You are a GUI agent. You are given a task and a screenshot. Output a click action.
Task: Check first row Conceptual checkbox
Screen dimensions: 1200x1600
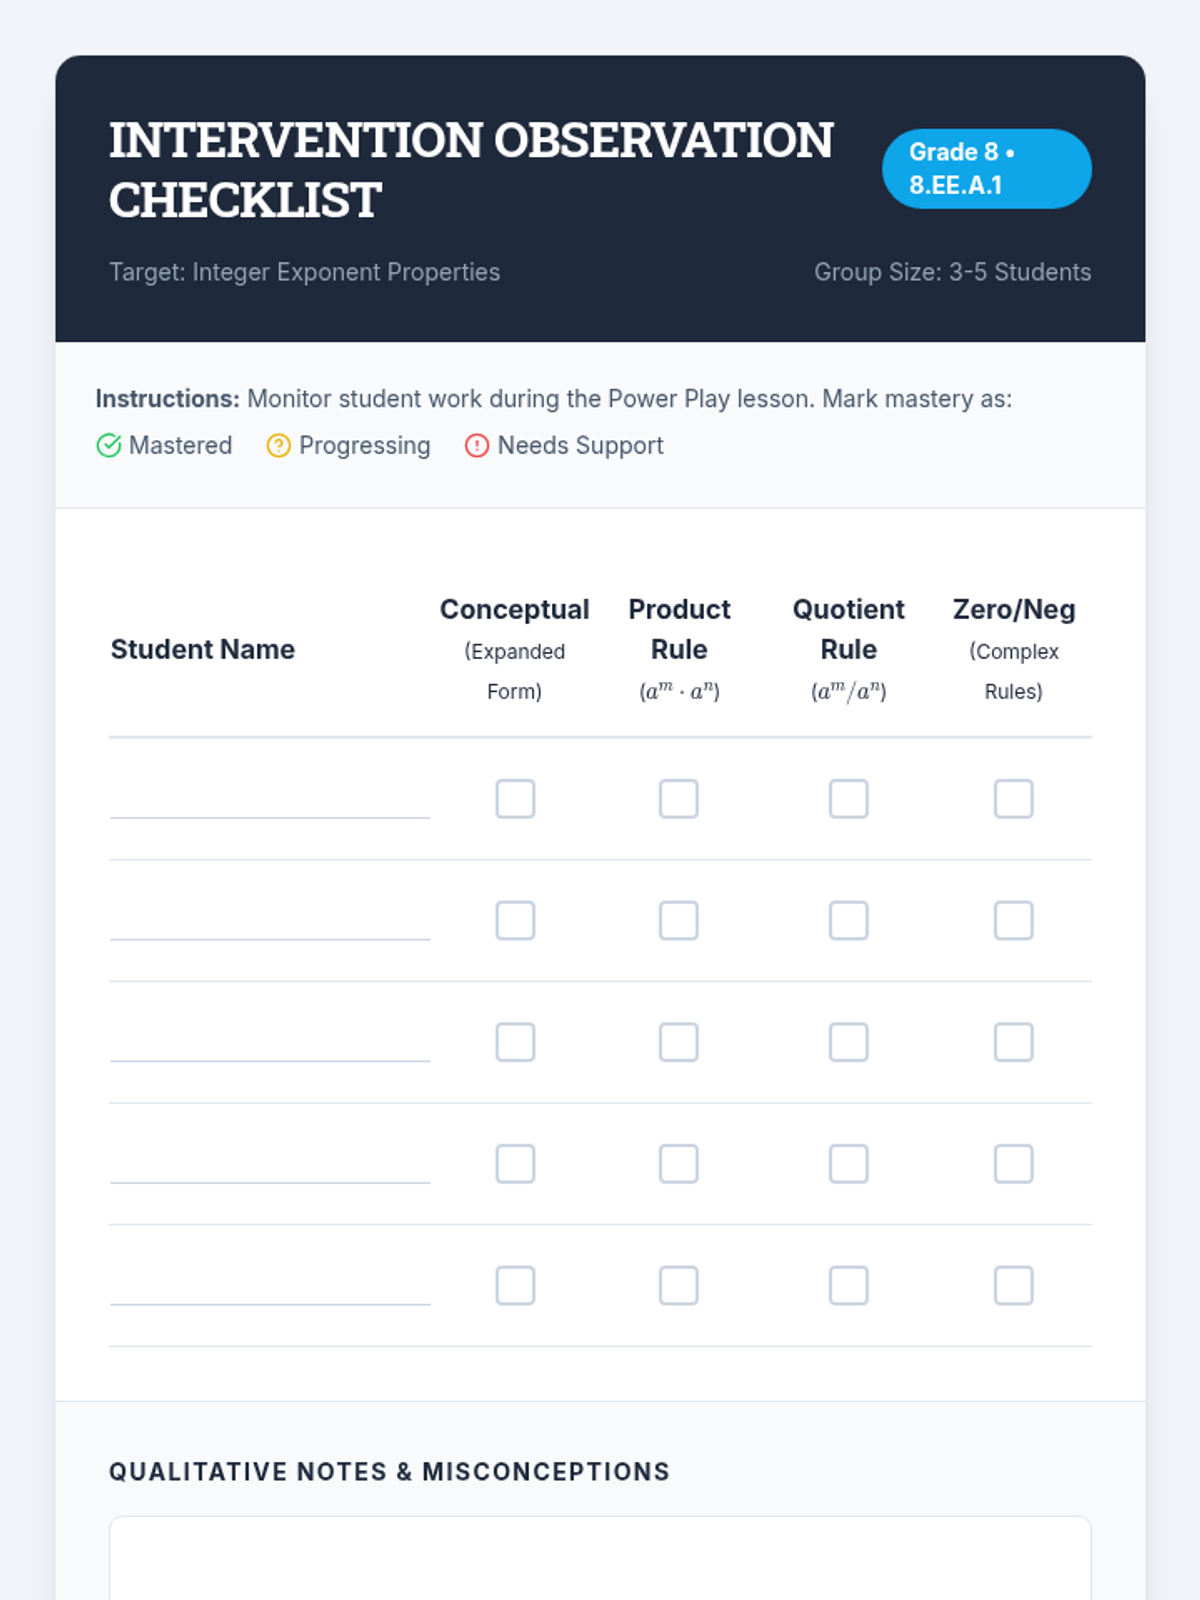pos(515,799)
